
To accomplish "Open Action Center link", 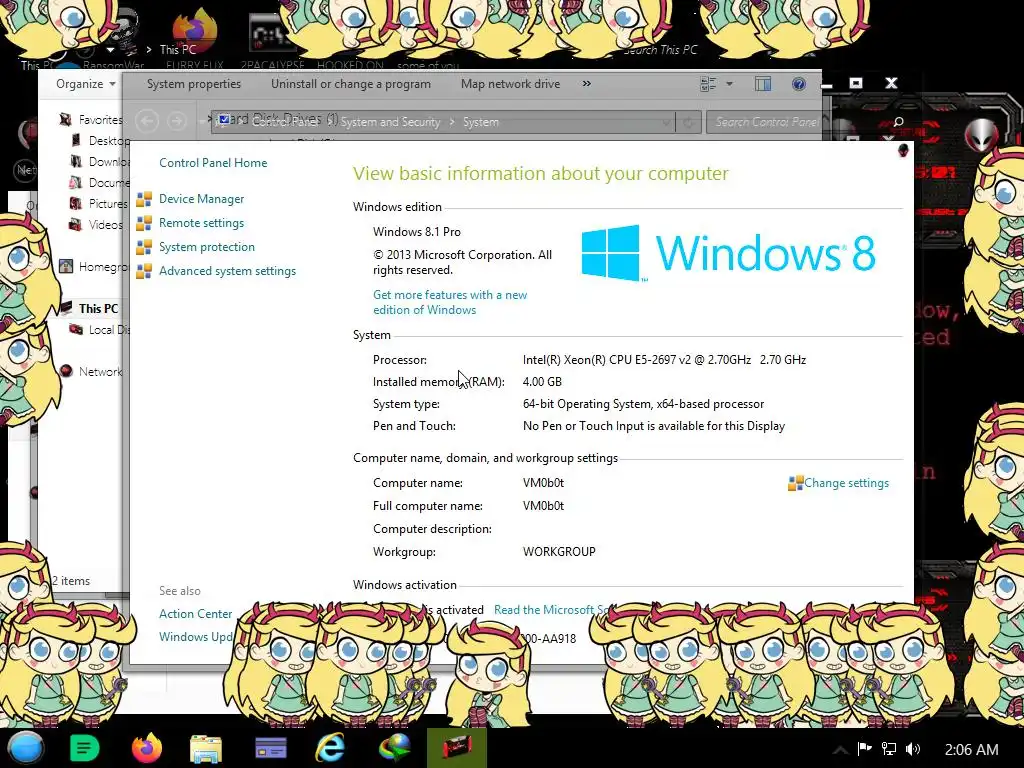I will (x=195, y=614).
